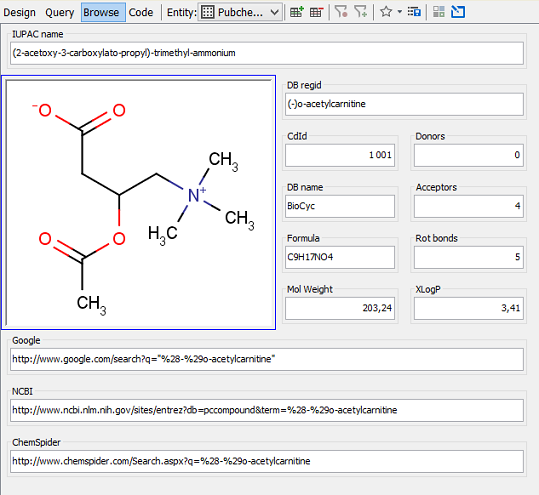Click the delete row icon with red minus
The image size is (539, 495).
click(x=317, y=12)
